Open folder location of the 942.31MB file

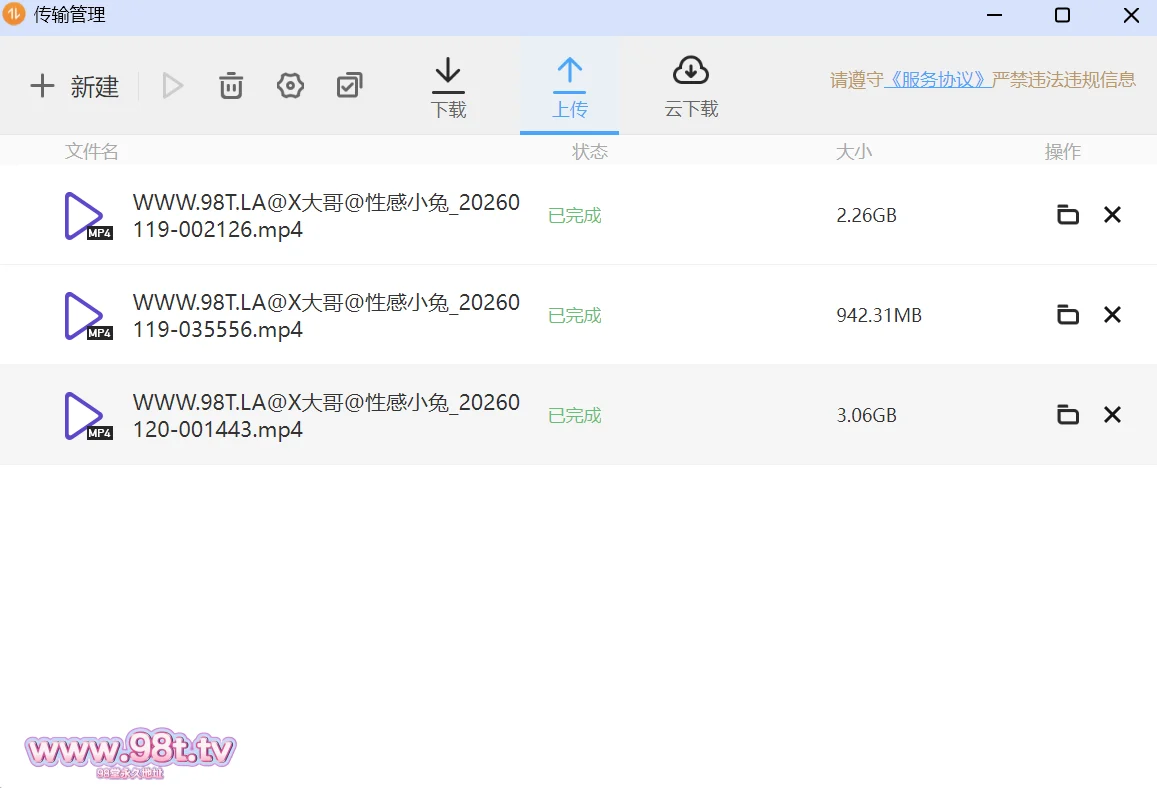1068,315
